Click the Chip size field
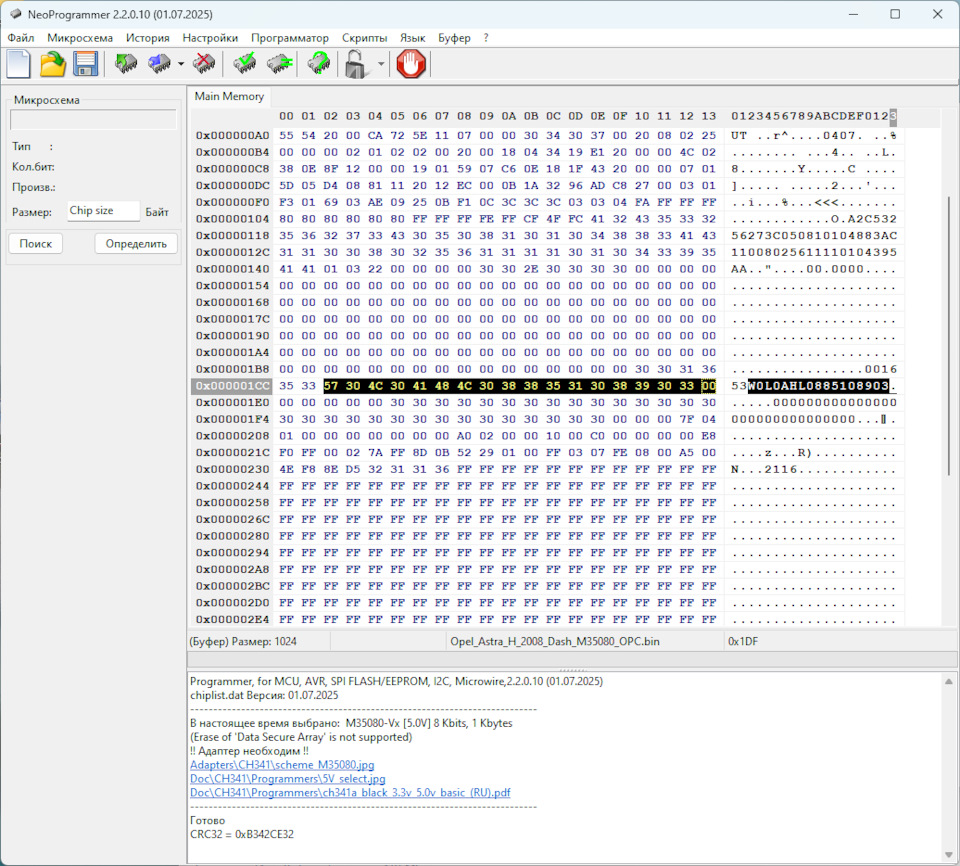Screen dimensions: 960x866 [103, 211]
